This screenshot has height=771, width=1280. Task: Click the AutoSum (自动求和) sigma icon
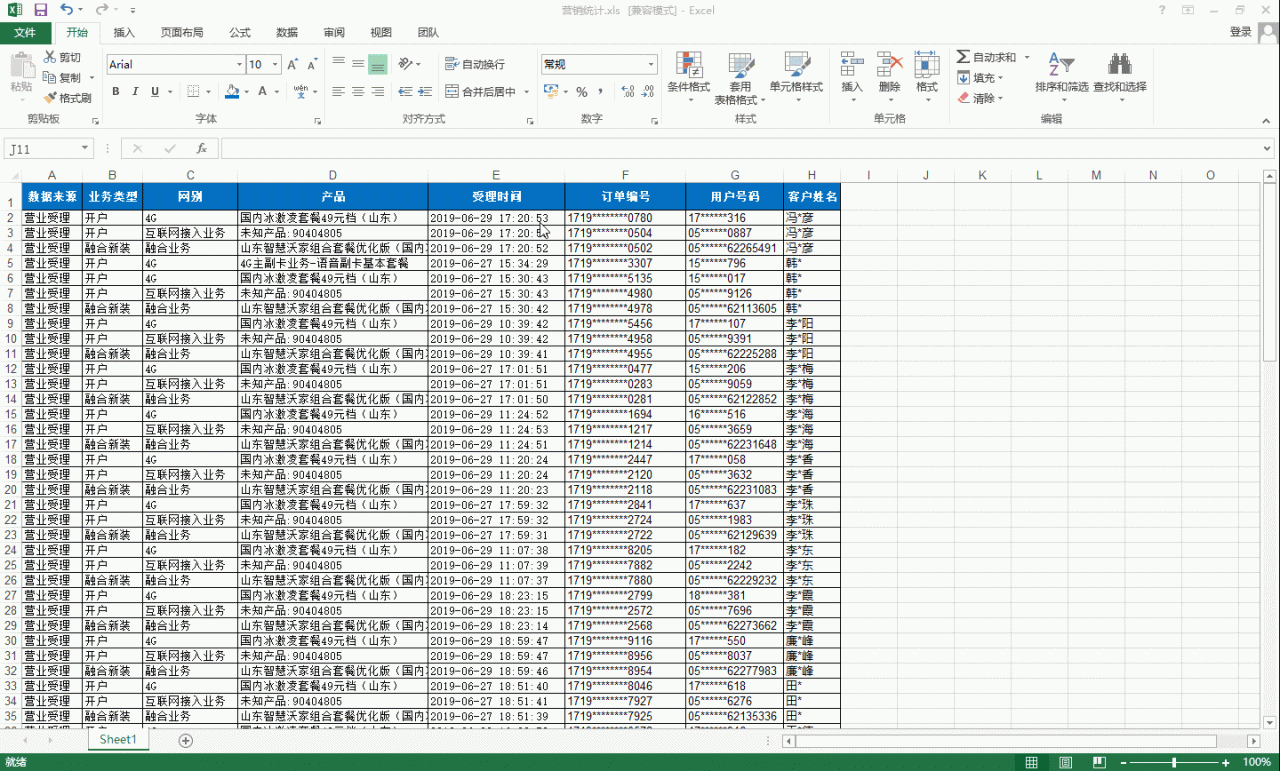point(963,57)
